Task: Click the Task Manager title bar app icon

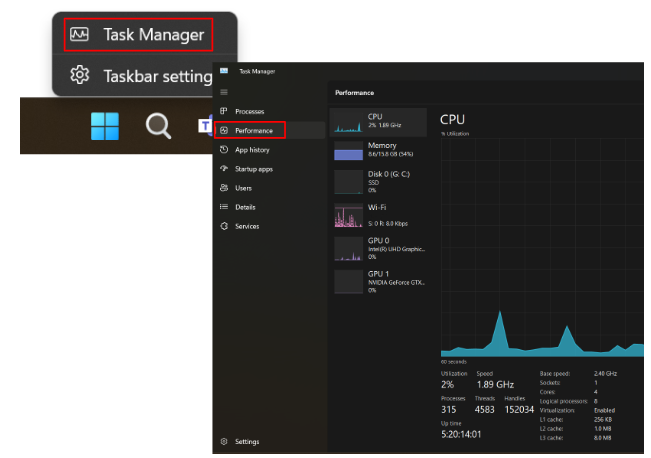Action: pos(224,71)
